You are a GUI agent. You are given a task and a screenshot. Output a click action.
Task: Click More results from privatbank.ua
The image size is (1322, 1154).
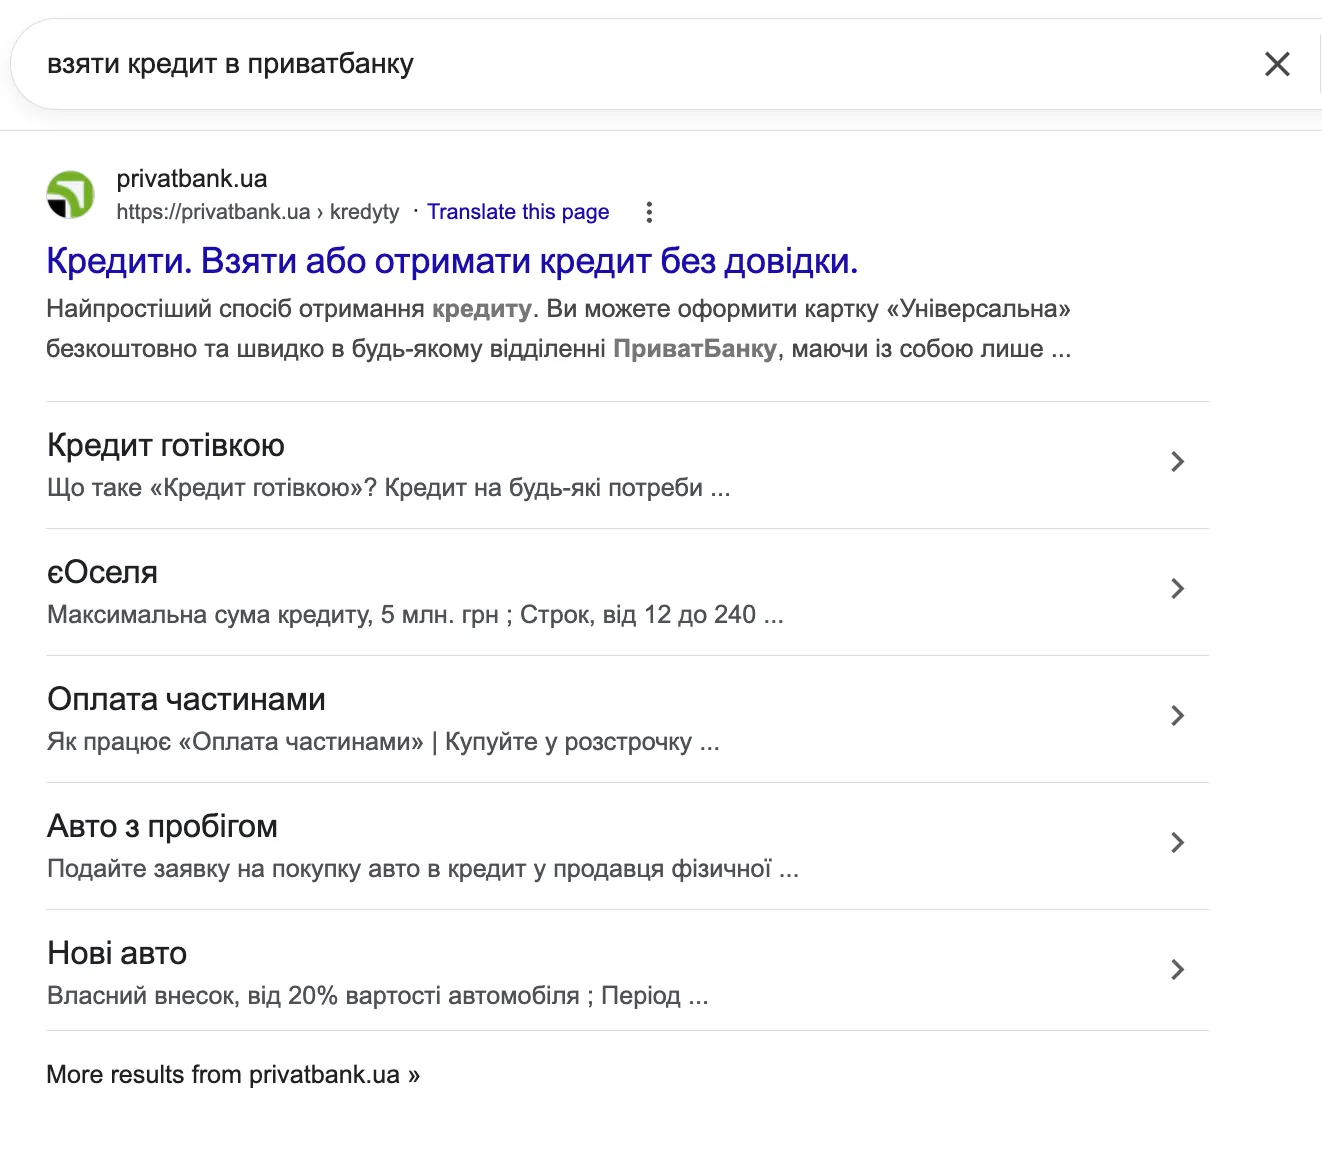[x=233, y=1074]
